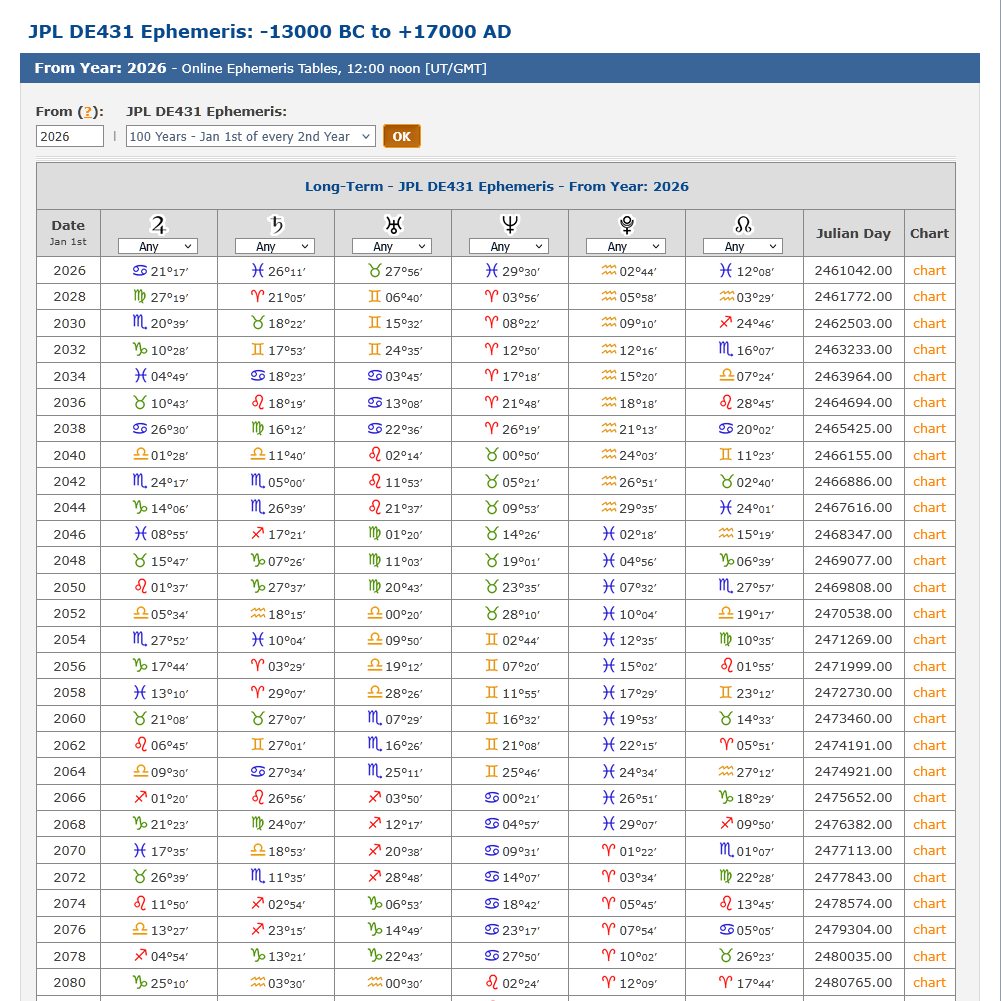Viewport: 1001px width, 1001px height.
Task: Open chart link for year 2080
Action: tap(929, 982)
